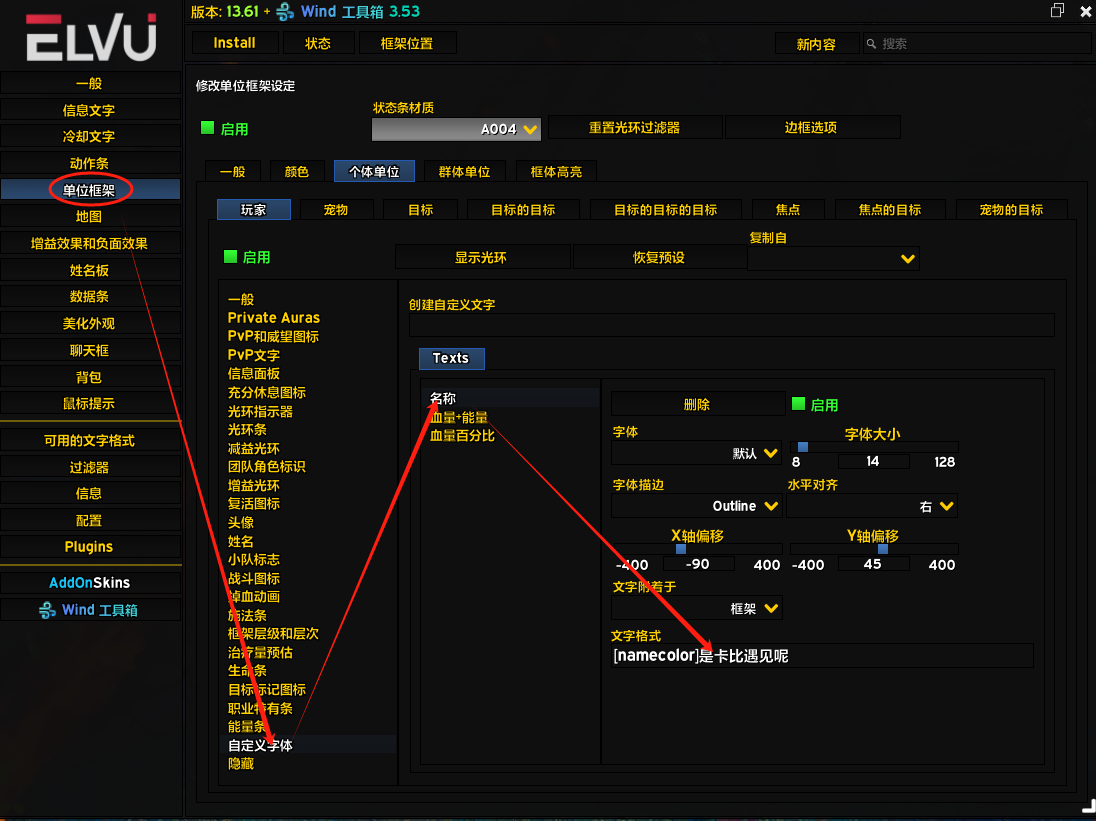The width and height of the screenshot is (1096, 821).
Task: Click the Wind 工具箱 sidebar icon
Action: tap(47, 610)
